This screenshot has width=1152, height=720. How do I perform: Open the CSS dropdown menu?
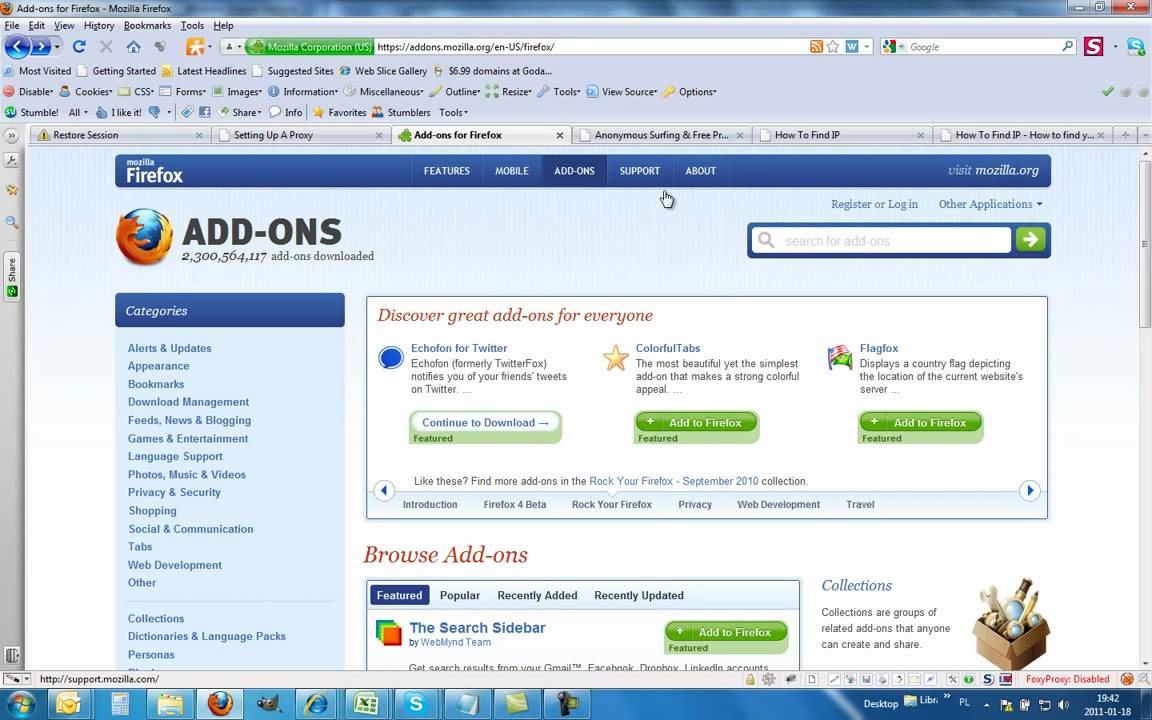[x=136, y=92]
